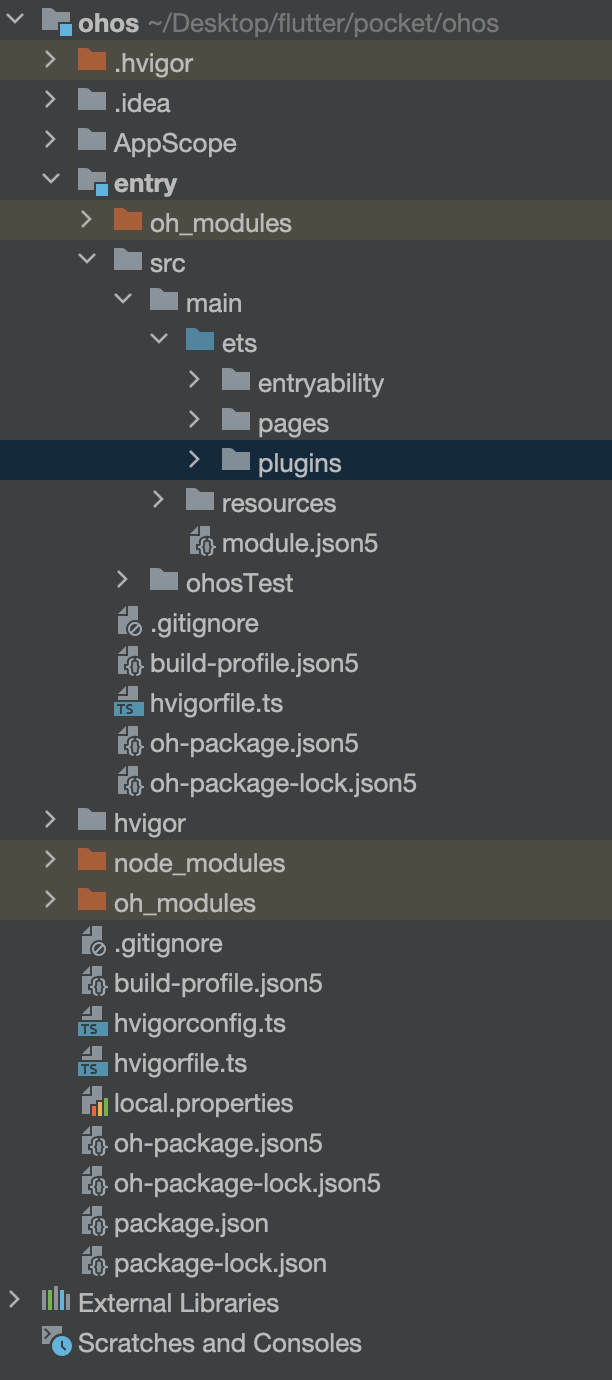Click the Scratches and Consoles icon
The width and height of the screenshot is (612, 1380).
click(56, 1342)
